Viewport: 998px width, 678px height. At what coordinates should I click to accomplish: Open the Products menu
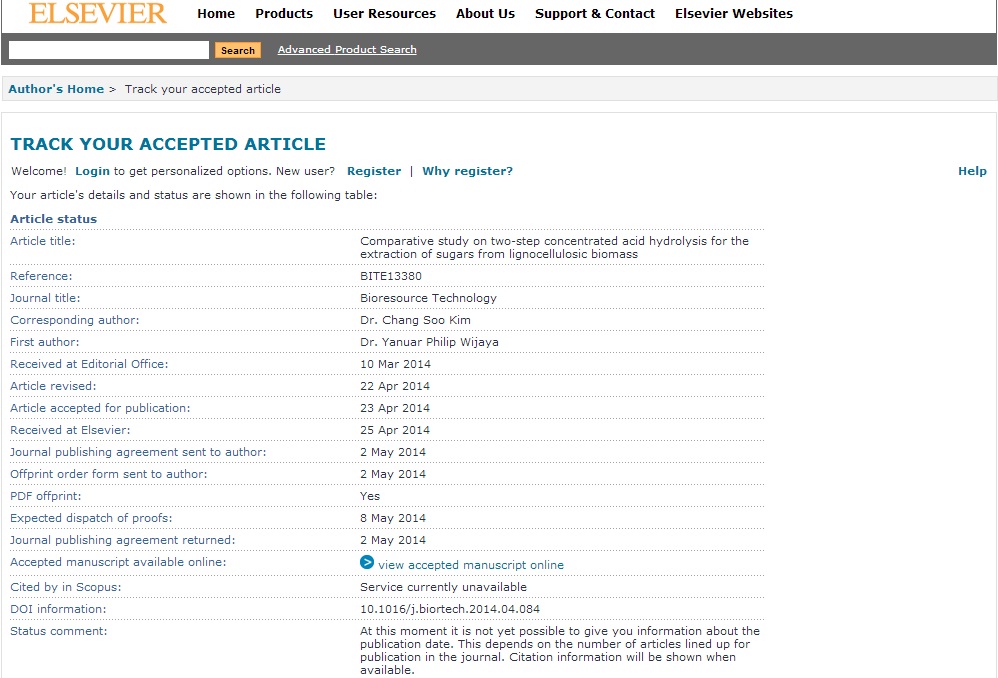(x=284, y=14)
